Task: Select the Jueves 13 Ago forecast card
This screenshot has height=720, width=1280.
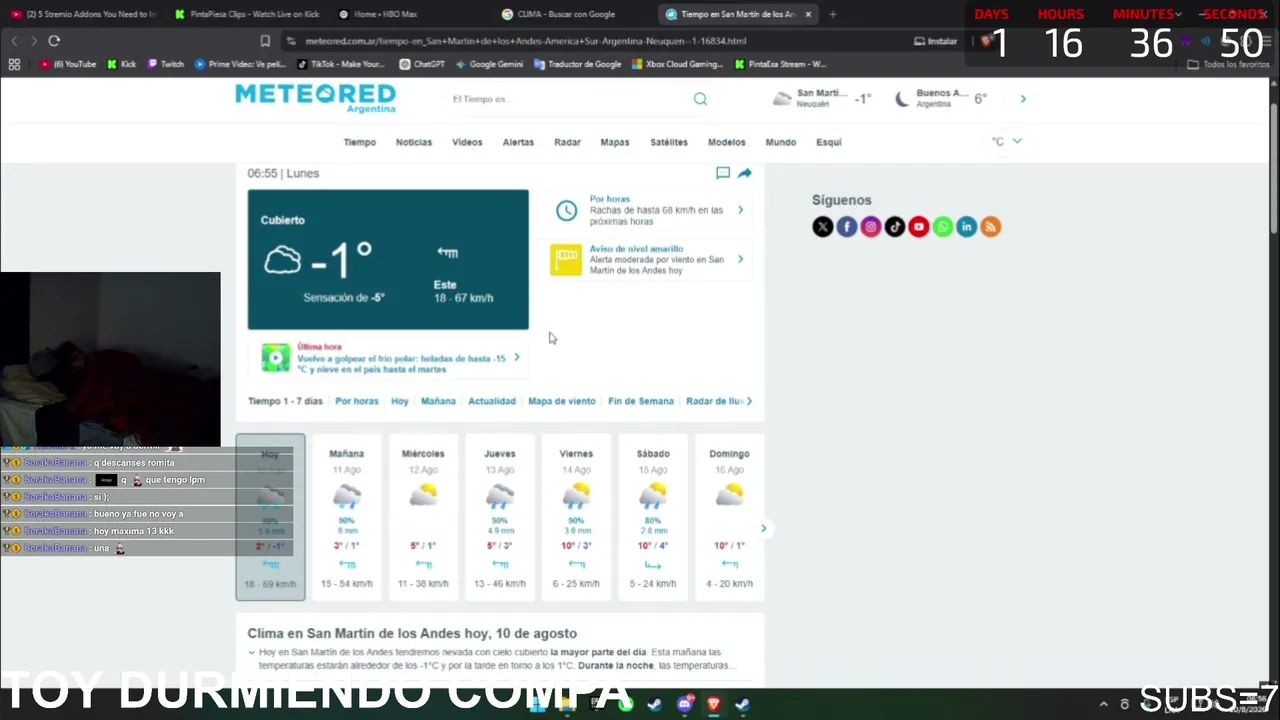Action: coord(500,517)
